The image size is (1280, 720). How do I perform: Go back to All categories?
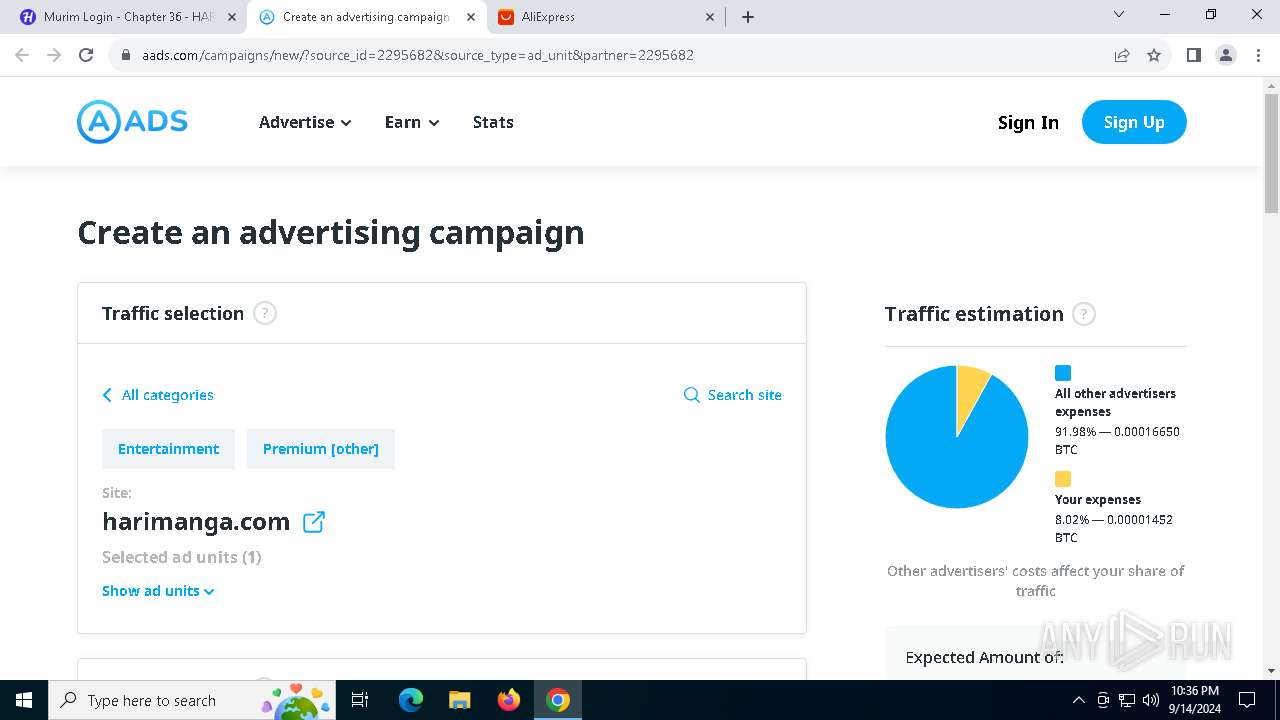(158, 395)
